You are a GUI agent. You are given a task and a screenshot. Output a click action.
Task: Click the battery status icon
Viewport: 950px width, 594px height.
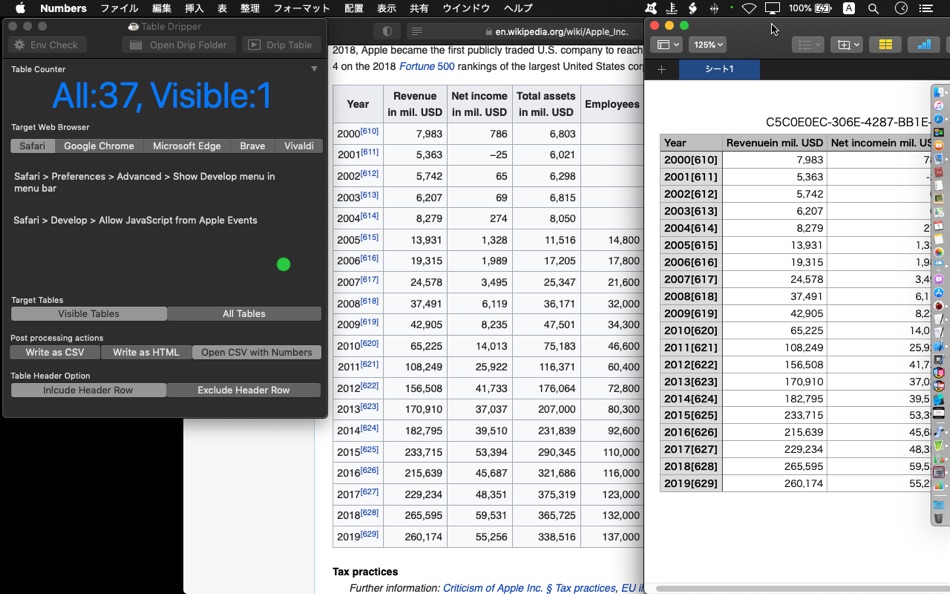[x=823, y=8]
